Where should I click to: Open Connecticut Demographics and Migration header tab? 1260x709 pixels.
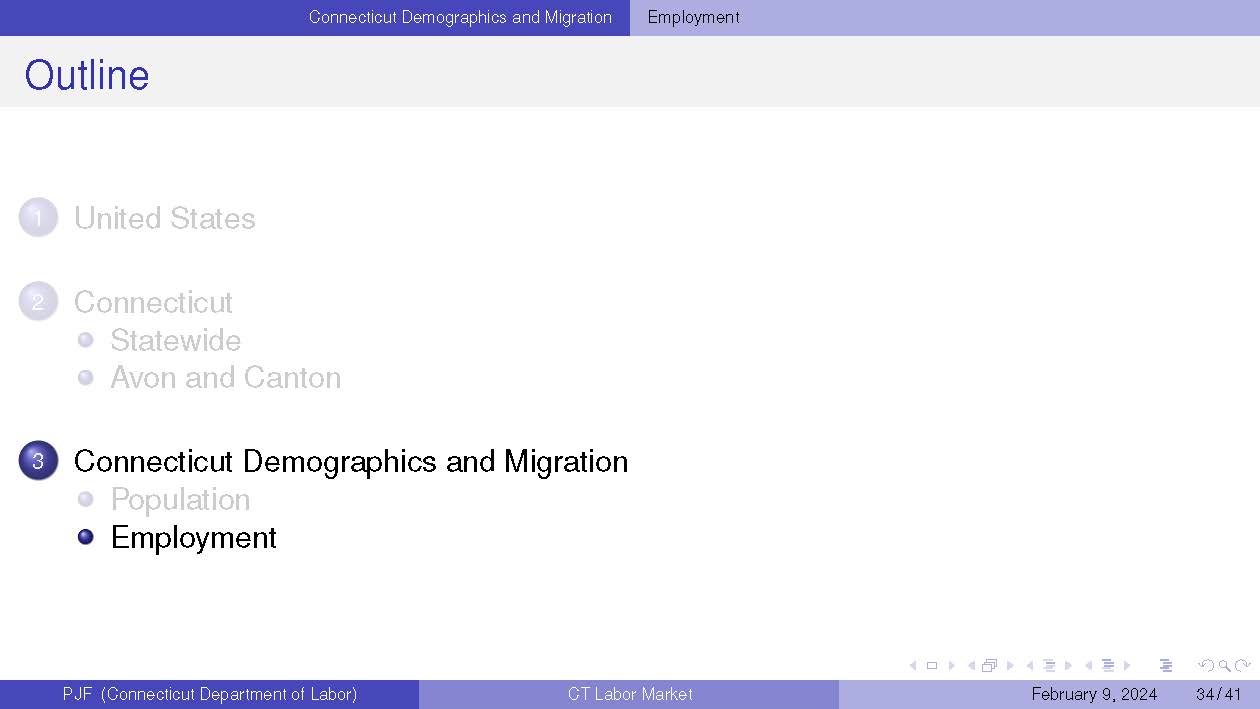(460, 17)
